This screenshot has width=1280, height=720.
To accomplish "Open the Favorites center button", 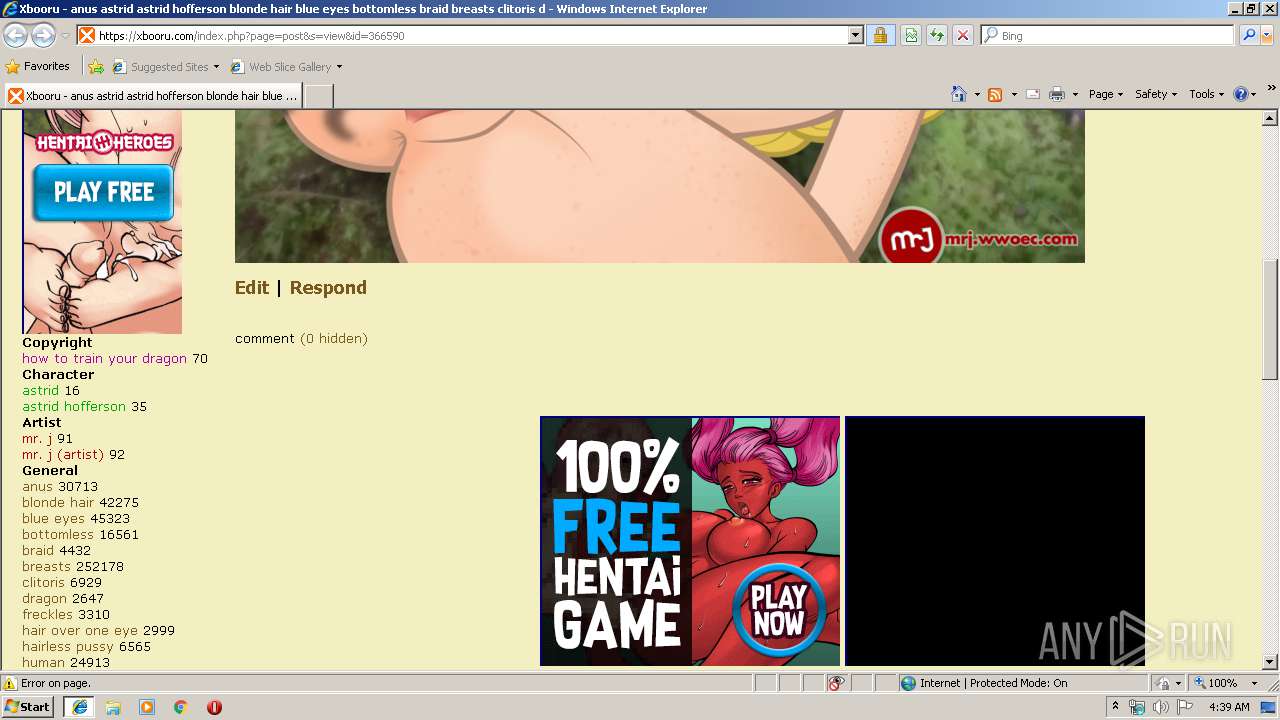I will [38, 67].
